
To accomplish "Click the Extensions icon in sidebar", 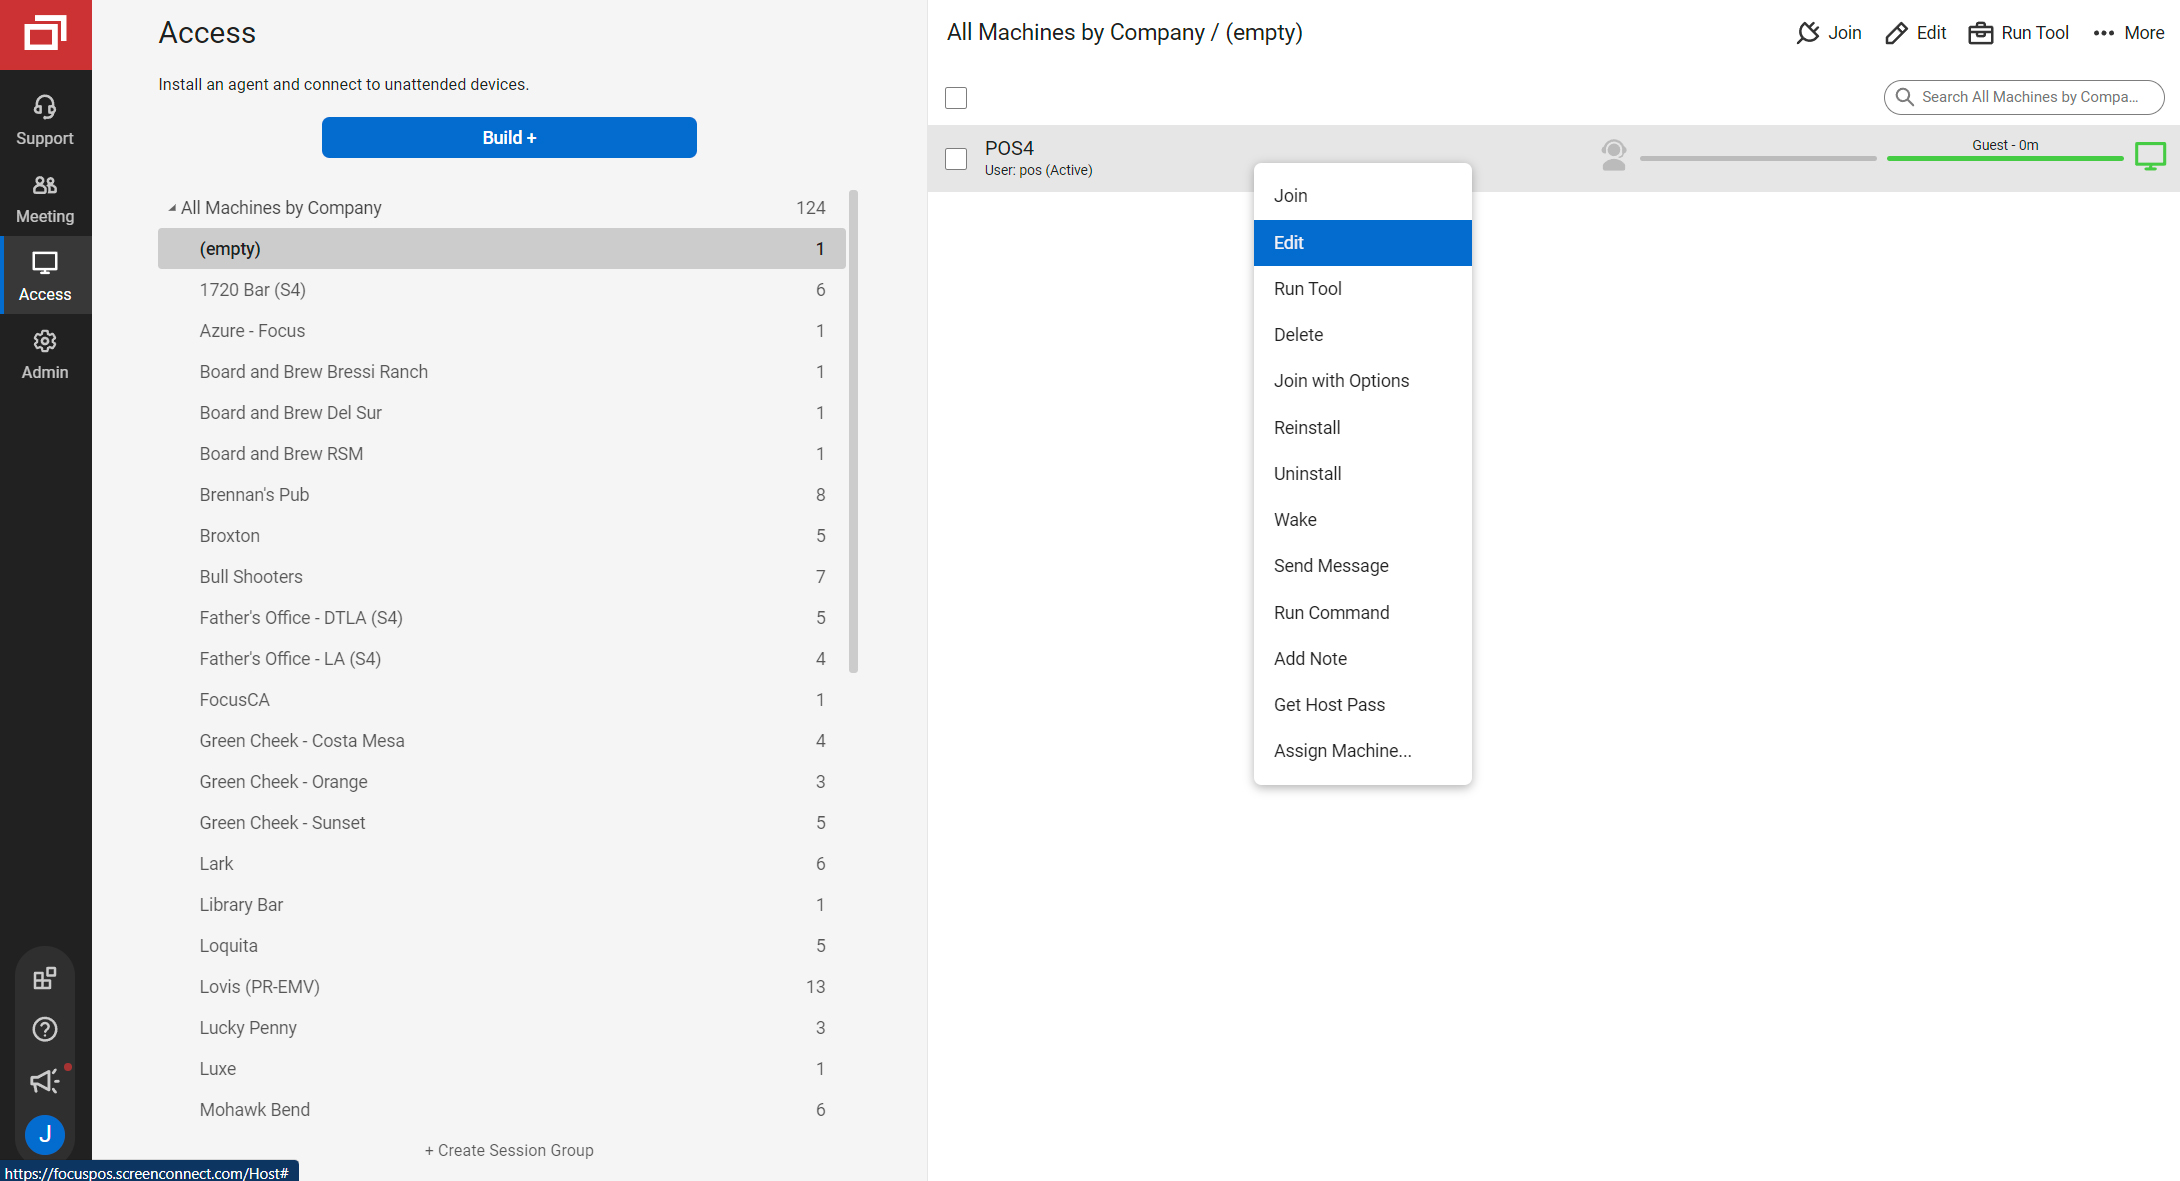I will (x=45, y=978).
